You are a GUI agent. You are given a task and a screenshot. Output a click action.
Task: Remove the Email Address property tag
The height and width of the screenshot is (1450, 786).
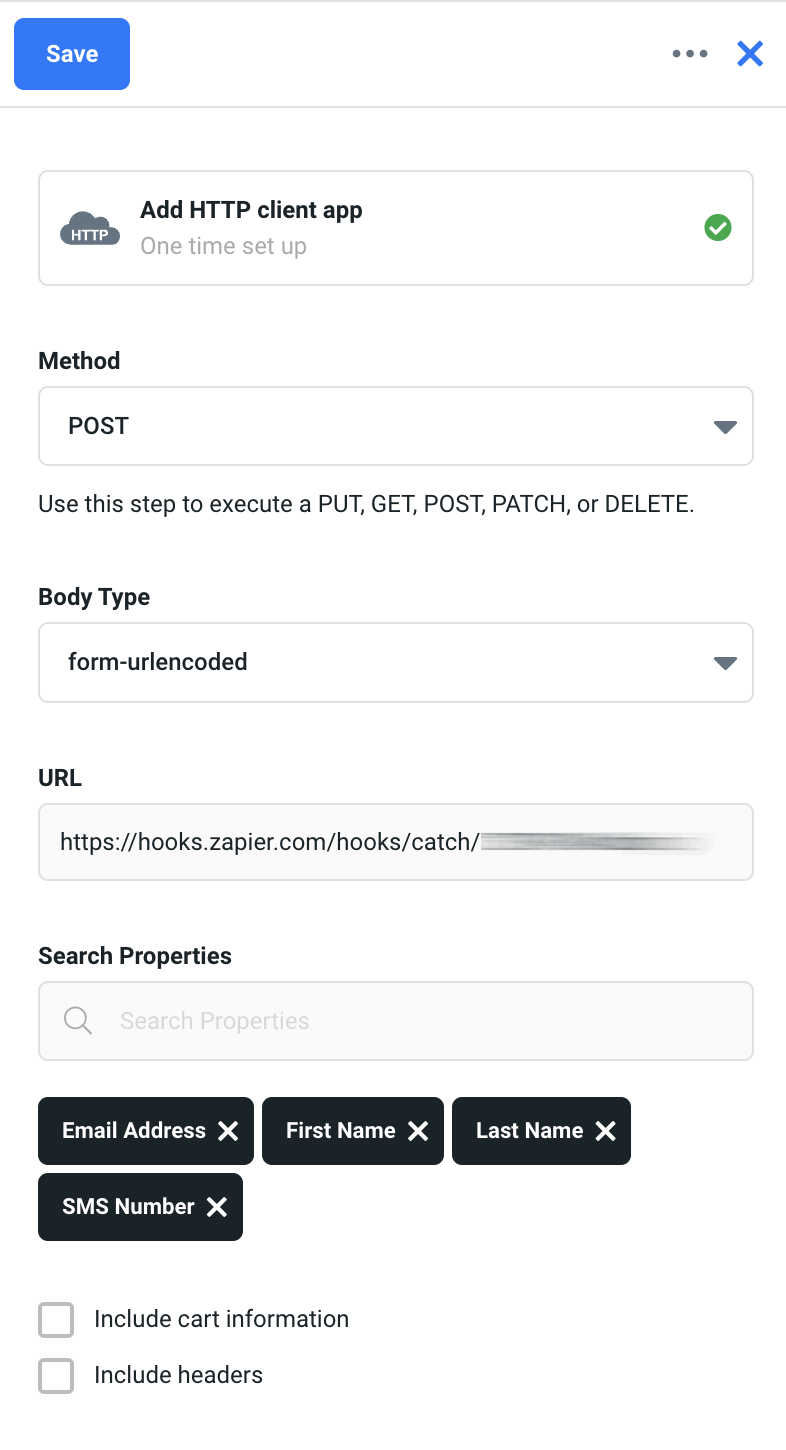[x=228, y=1131]
